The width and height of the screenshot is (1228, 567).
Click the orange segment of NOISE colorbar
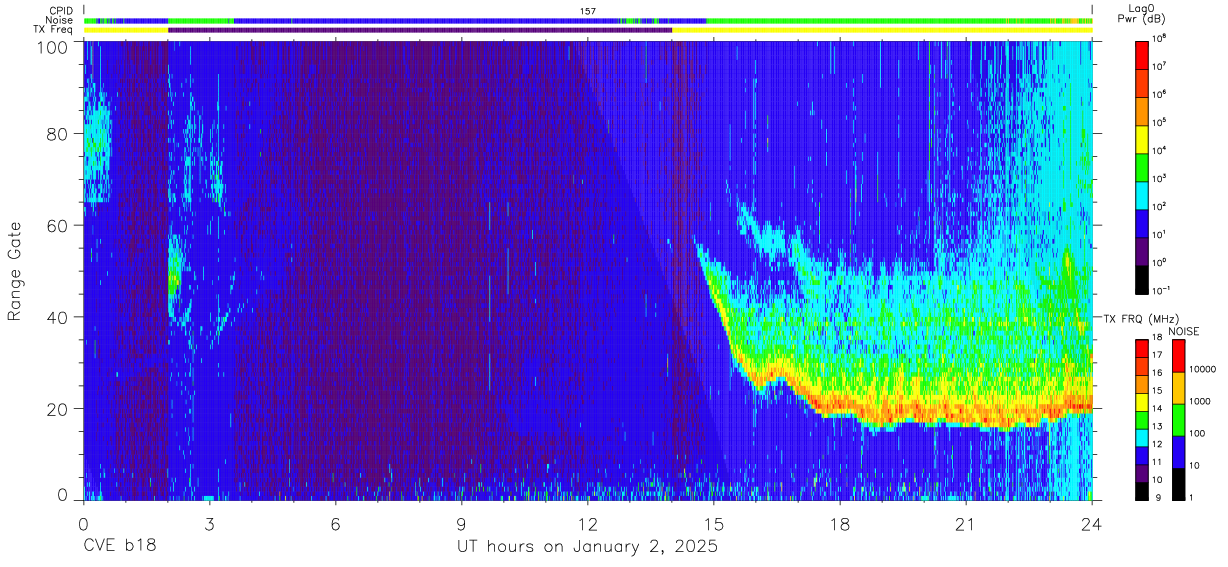(x=1178, y=388)
